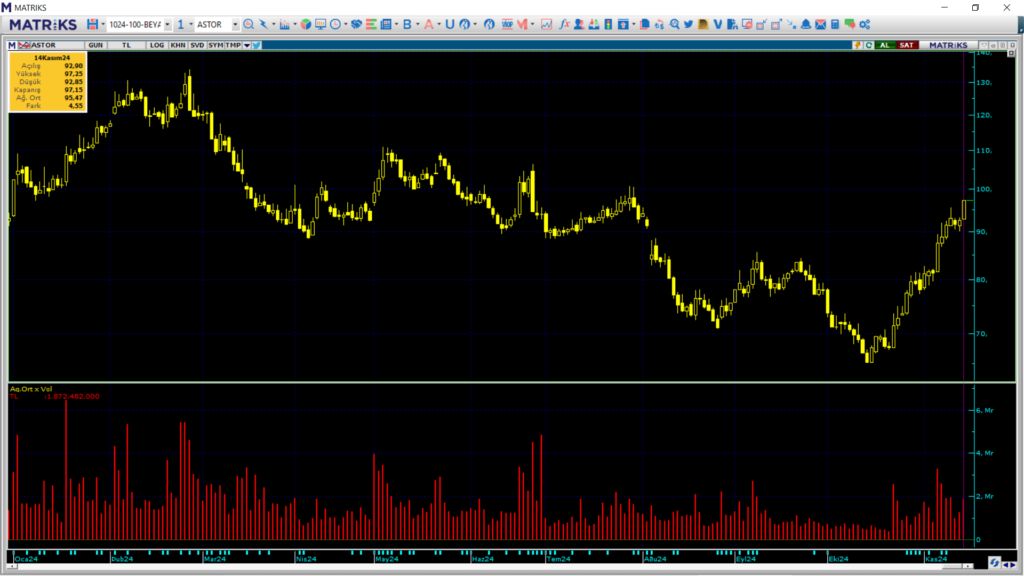The width and height of the screenshot is (1024, 576).
Task: Expand the 1024-100-BEYAZ template dropdown
Action: pos(167,24)
